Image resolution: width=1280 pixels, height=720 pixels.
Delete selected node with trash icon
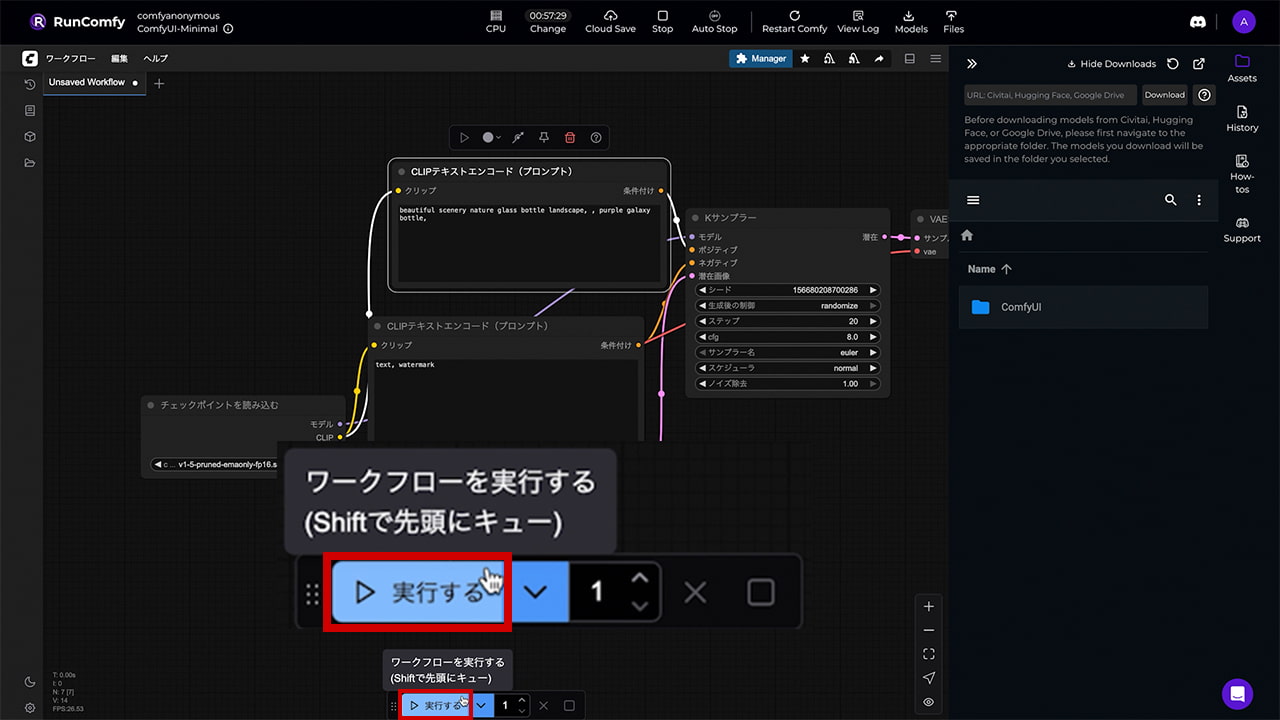[570, 138]
